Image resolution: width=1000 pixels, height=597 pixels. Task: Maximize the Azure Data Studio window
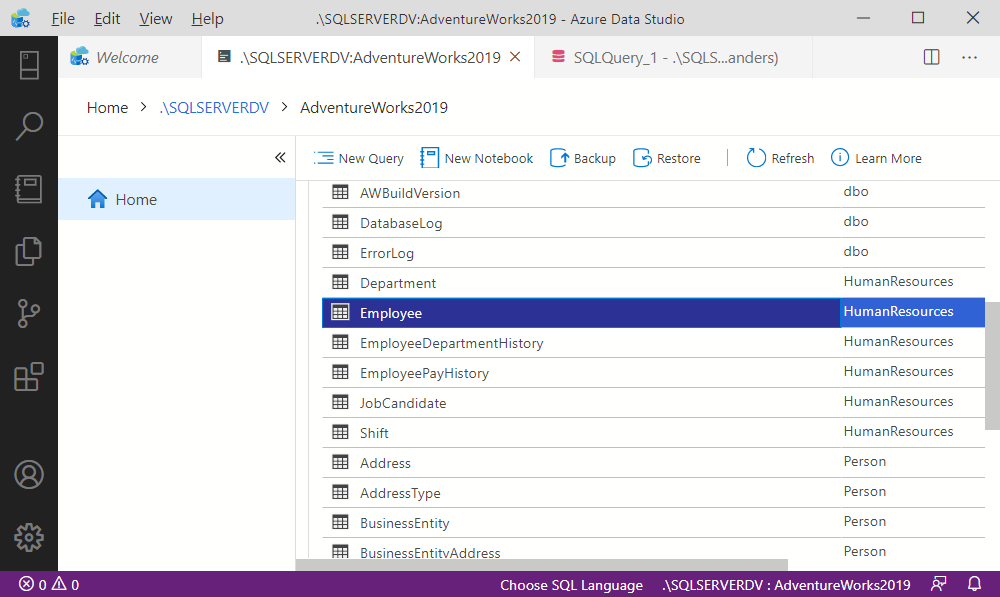pyautogui.click(x=918, y=18)
